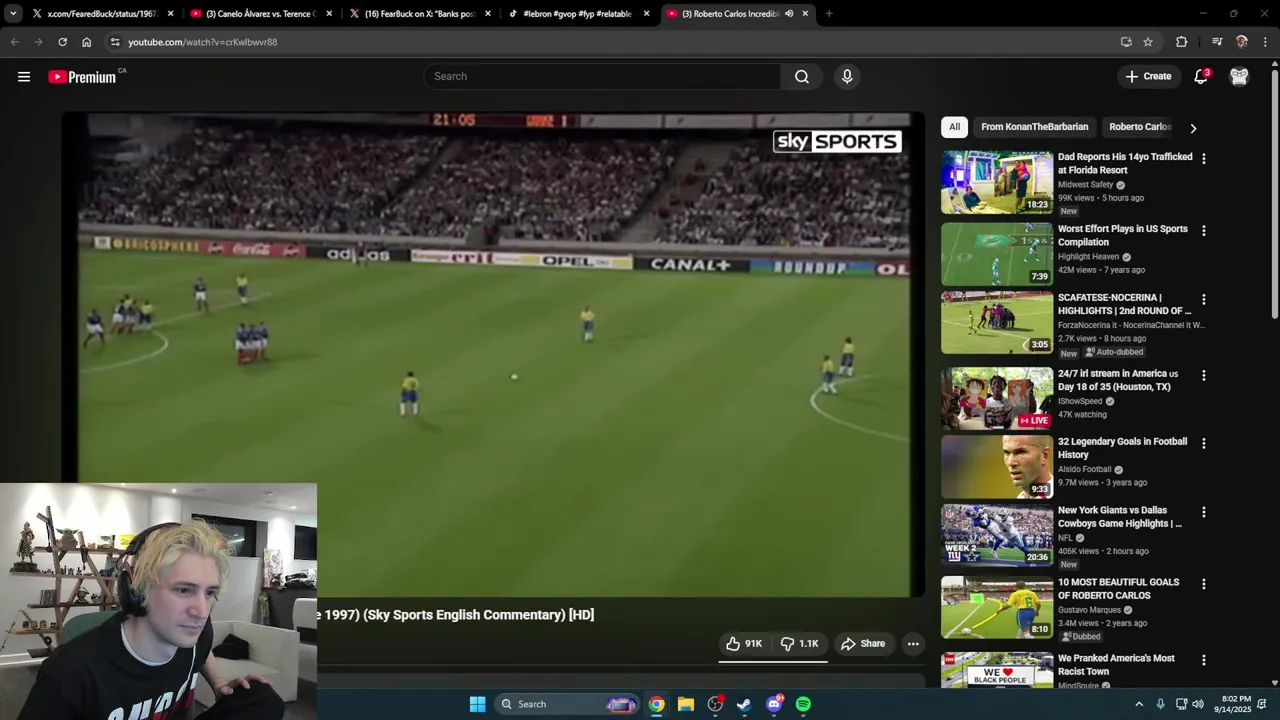This screenshot has width=1280, height=720.
Task: Open the browser extensions puzzle icon
Action: (1181, 42)
